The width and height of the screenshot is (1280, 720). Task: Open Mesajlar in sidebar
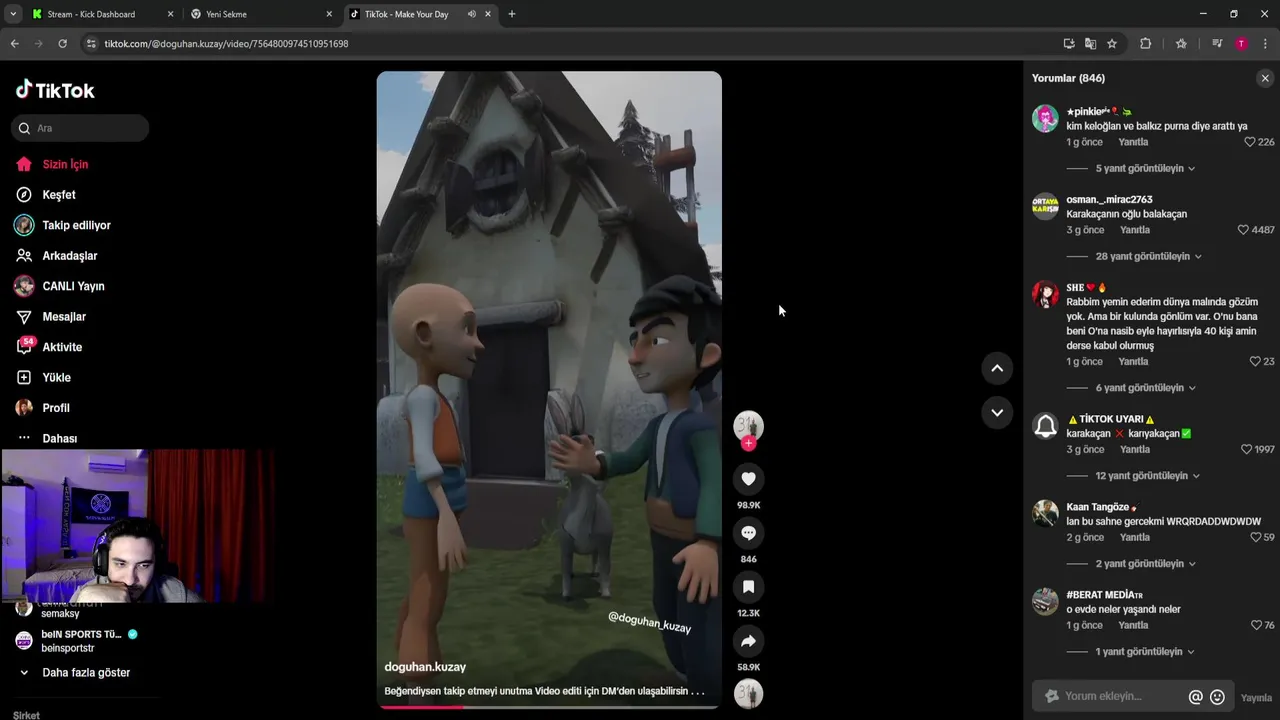point(64,317)
